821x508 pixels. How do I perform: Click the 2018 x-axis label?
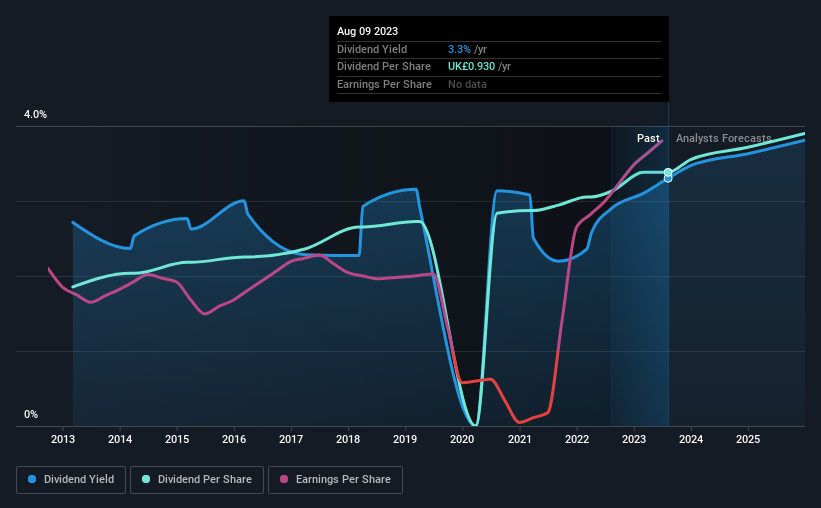[348, 439]
